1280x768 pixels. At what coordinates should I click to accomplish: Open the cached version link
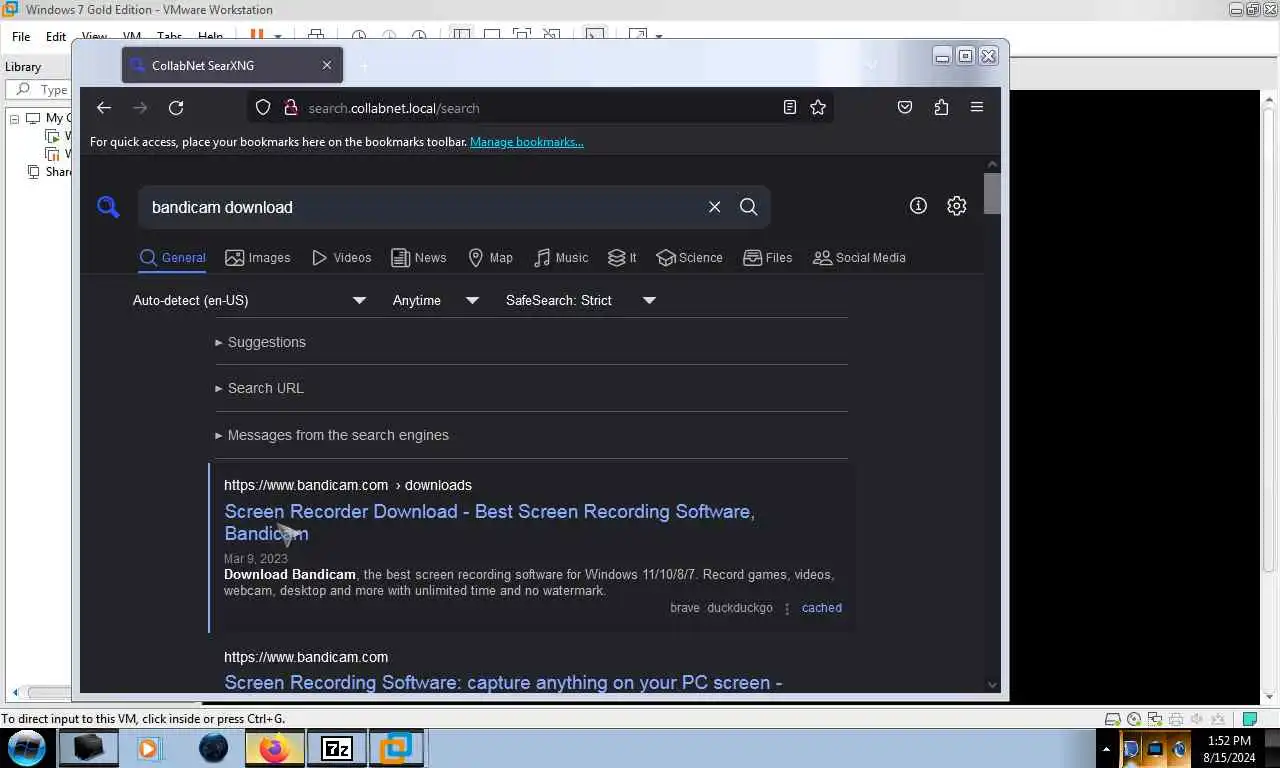(822, 608)
